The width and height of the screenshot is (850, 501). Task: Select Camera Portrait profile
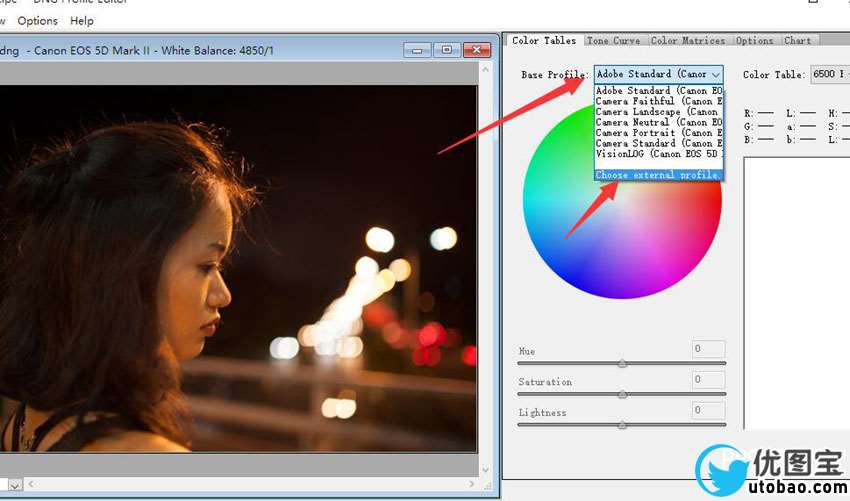(659, 133)
